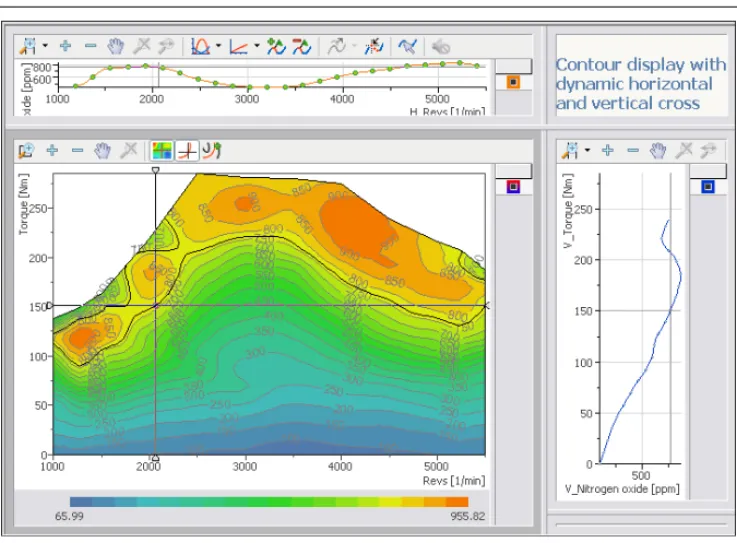Click greyed pin icon in vertical section toolbar
Image resolution: width=737 pixels, height=543 pixels.
708,150
